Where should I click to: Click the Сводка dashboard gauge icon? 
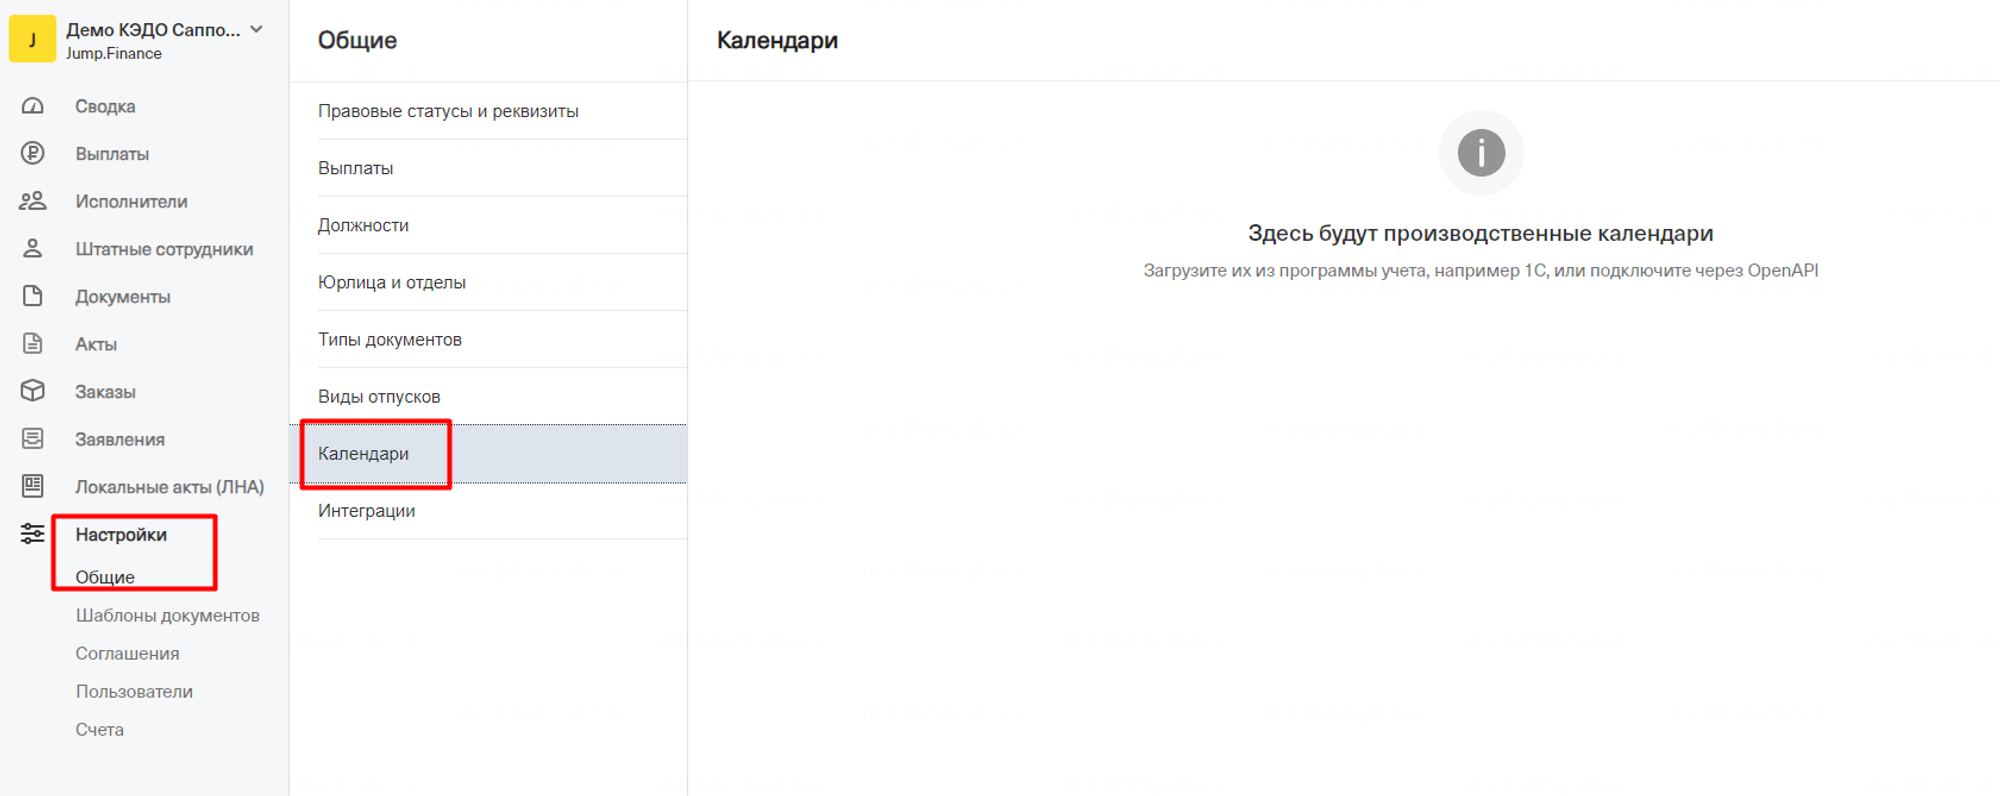(x=33, y=106)
